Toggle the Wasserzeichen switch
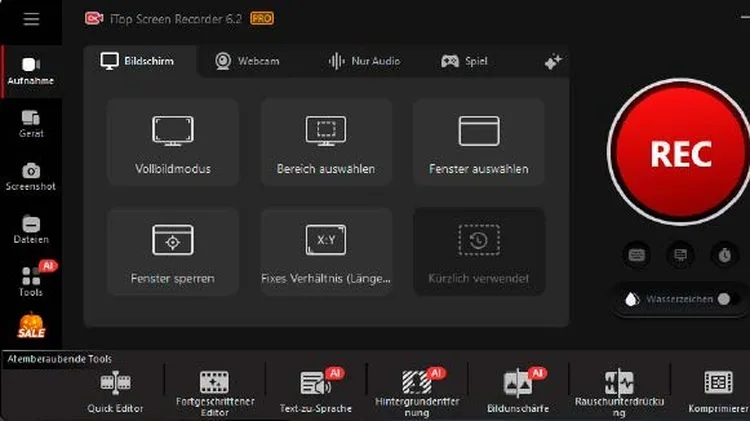750x421 pixels. pos(722,299)
